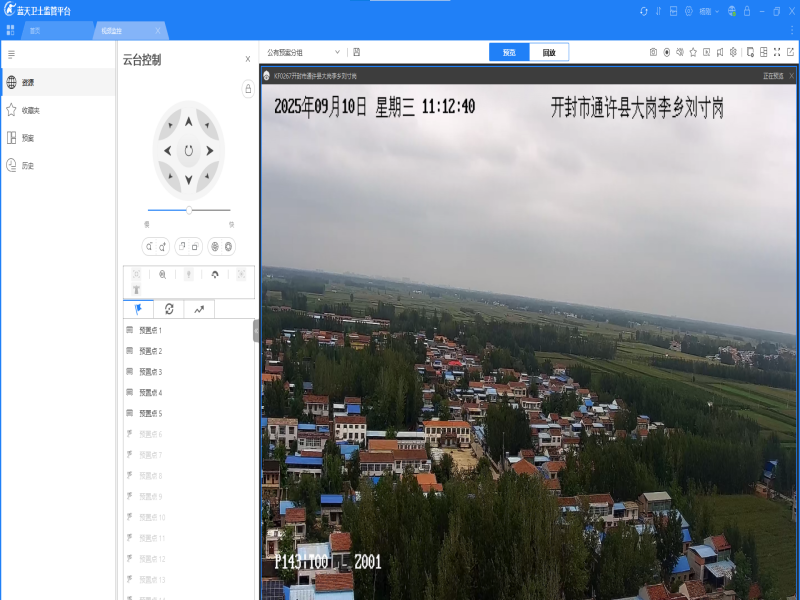Start recording with the record icon
This screenshot has width=800, height=600.
(667, 52)
